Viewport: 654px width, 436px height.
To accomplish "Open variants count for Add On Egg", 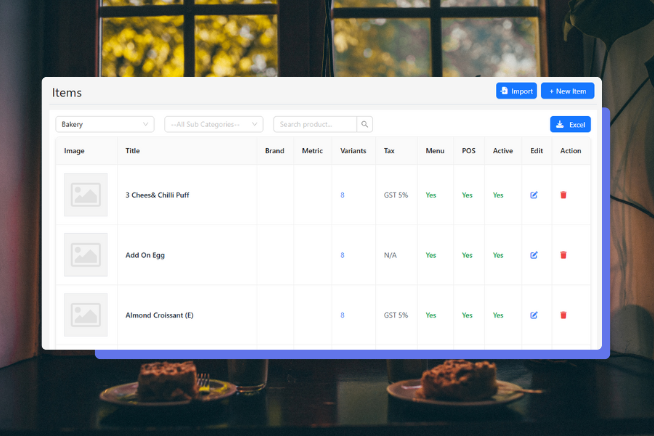I will [x=342, y=255].
